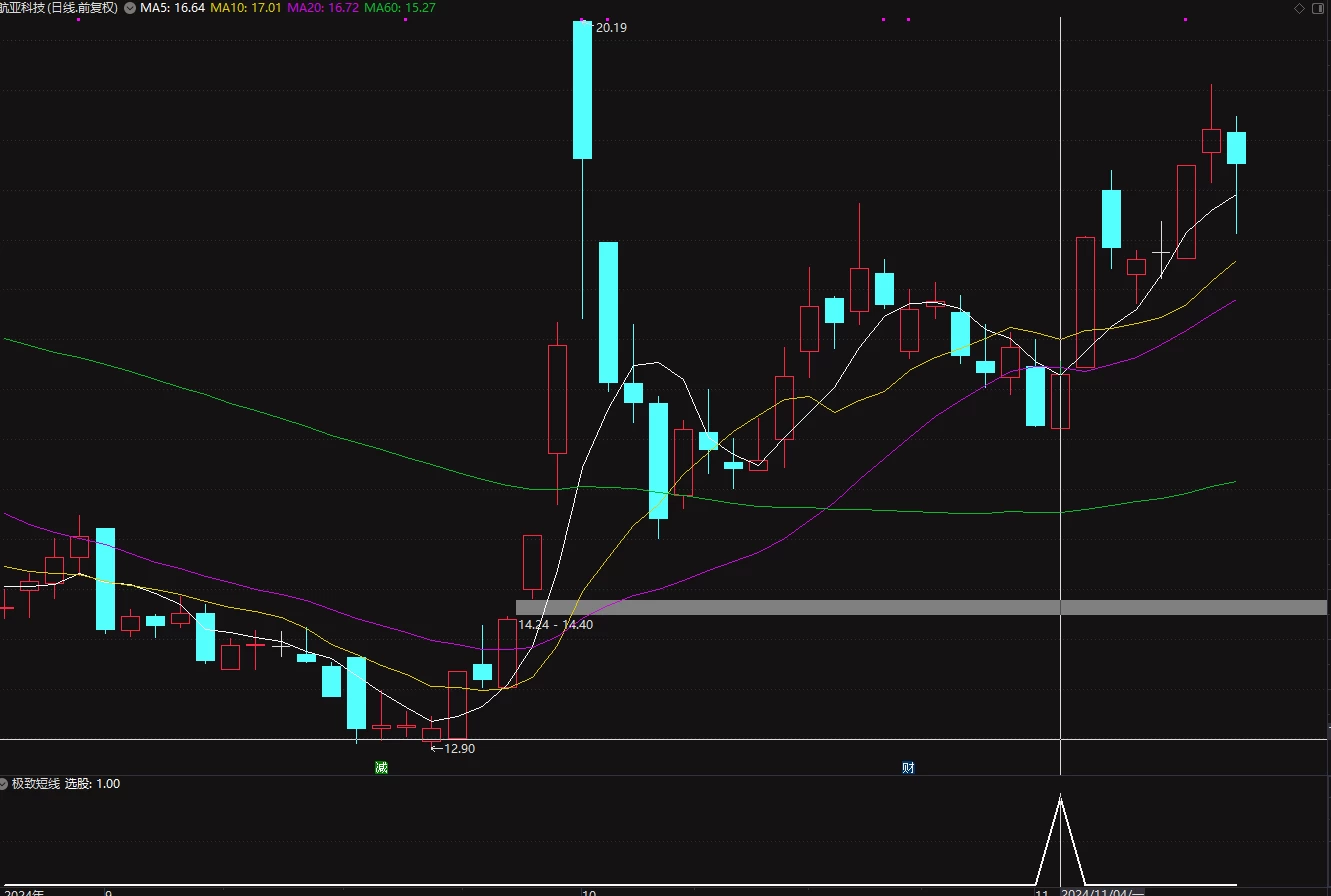Select the MA10 yellow indicator label
This screenshot has width=1331, height=896.
coord(245,8)
